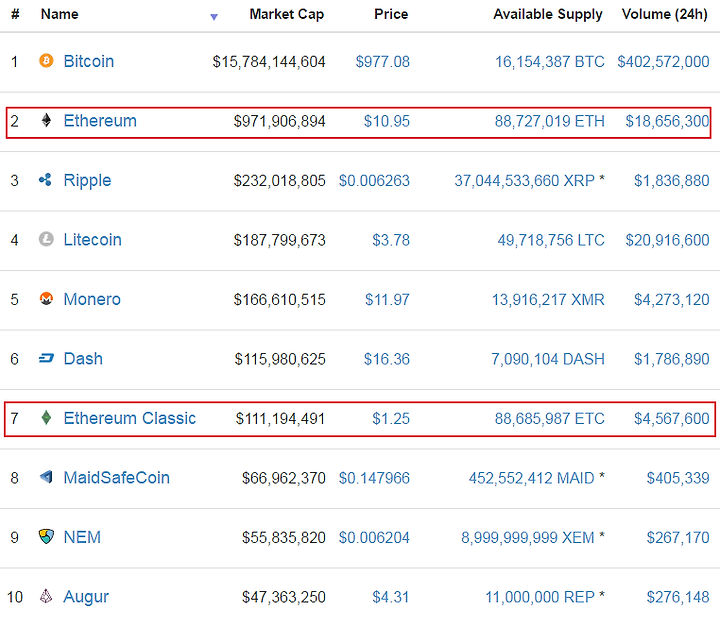Viewport: 720px width, 627px height.
Task: Click supply 49,718,756 LTC
Action: click(x=551, y=240)
